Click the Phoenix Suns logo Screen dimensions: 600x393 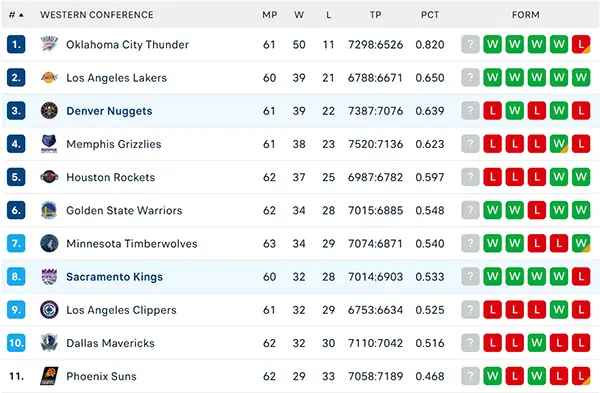click(x=49, y=376)
